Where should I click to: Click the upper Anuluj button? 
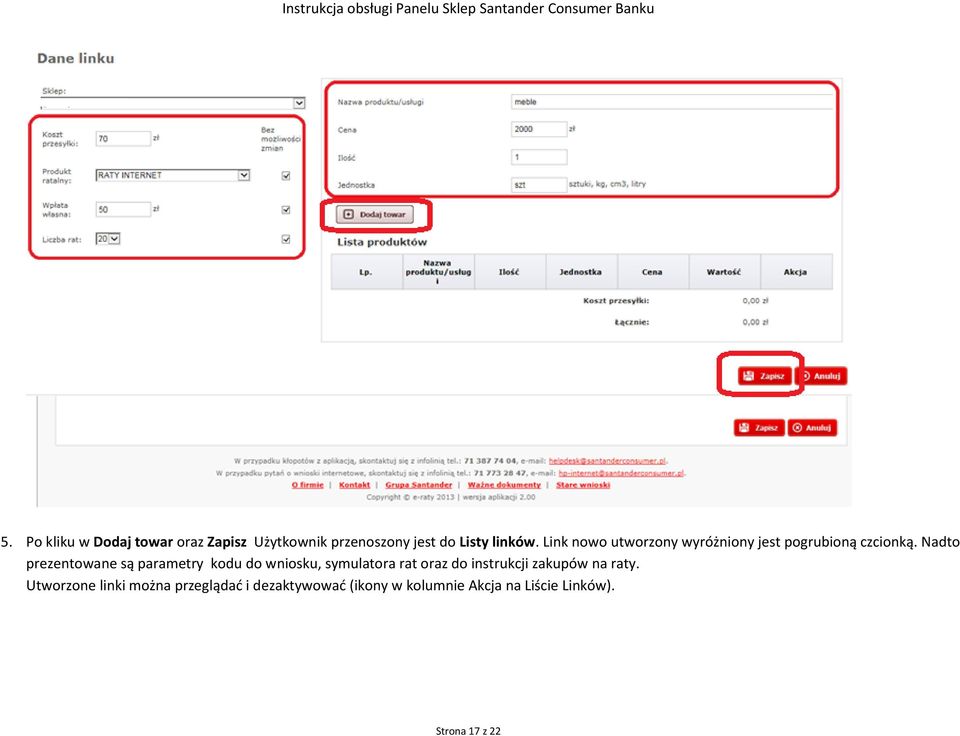point(821,376)
